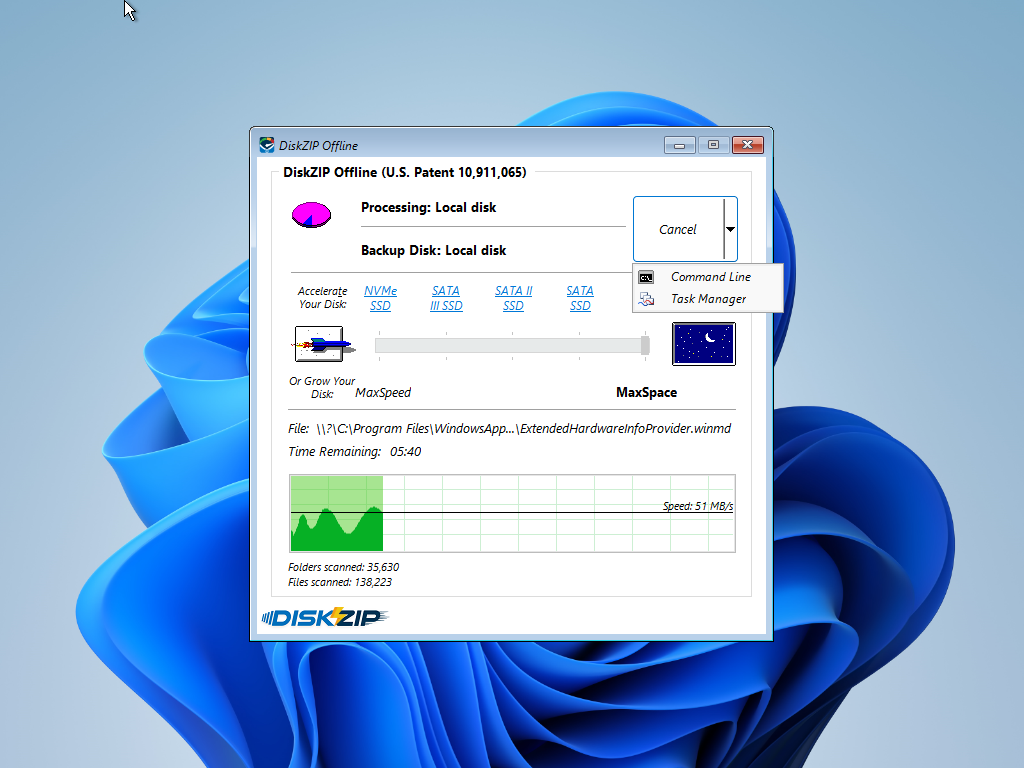Viewport: 1024px width, 768px height.
Task: Click Backup Disk: Local disk text
Action: 434,250
